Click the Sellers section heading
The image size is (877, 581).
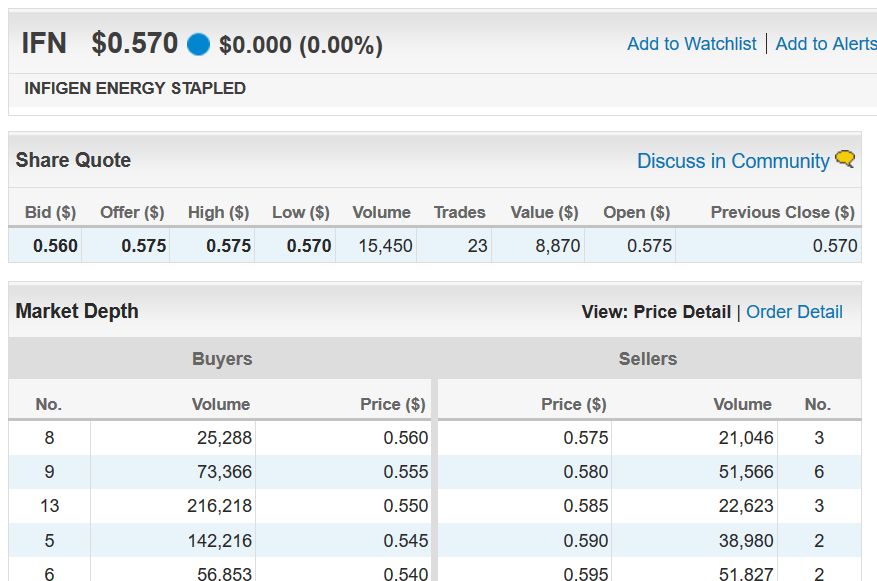coord(648,359)
